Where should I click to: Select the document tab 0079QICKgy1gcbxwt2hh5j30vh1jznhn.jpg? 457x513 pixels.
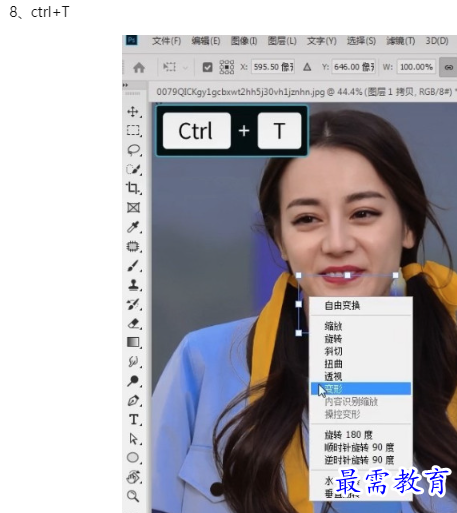point(304,92)
